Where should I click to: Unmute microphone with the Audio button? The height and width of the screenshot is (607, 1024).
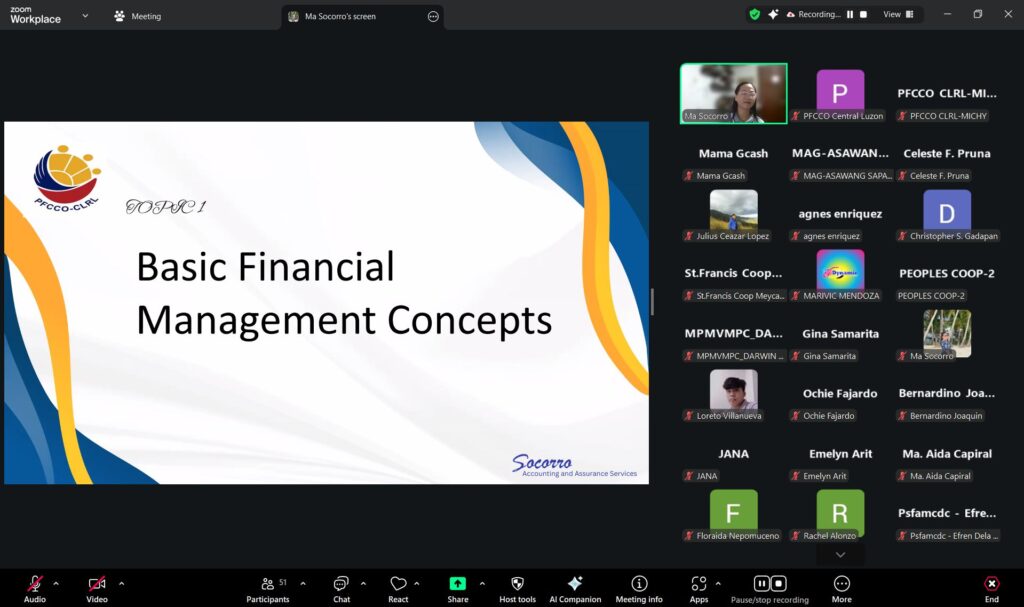click(35, 585)
